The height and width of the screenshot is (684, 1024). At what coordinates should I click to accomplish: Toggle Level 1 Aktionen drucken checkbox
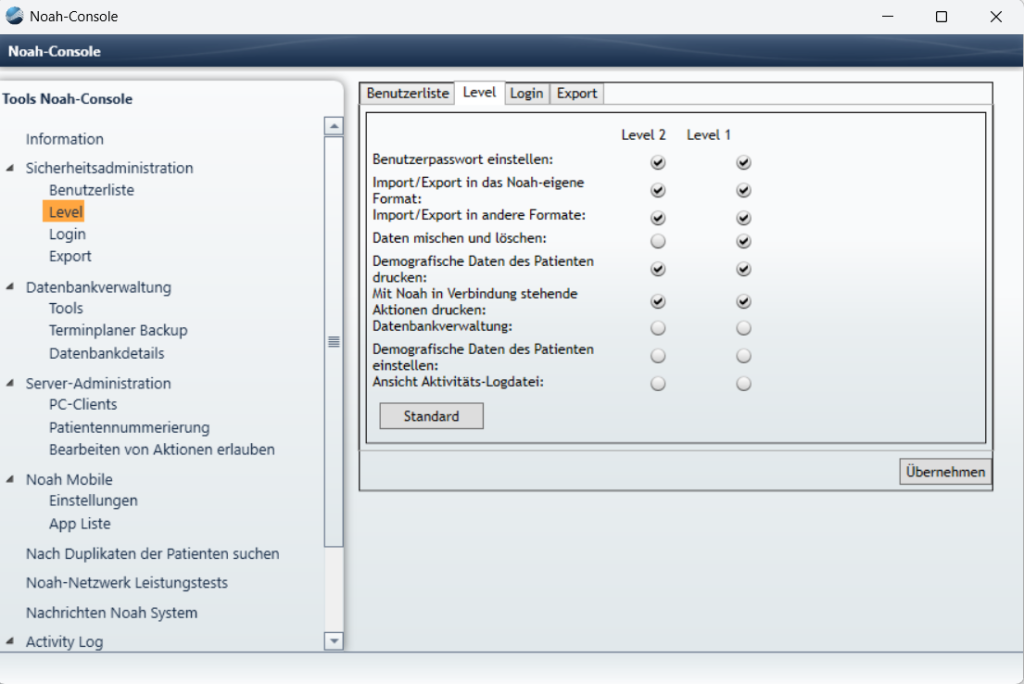coord(743,301)
